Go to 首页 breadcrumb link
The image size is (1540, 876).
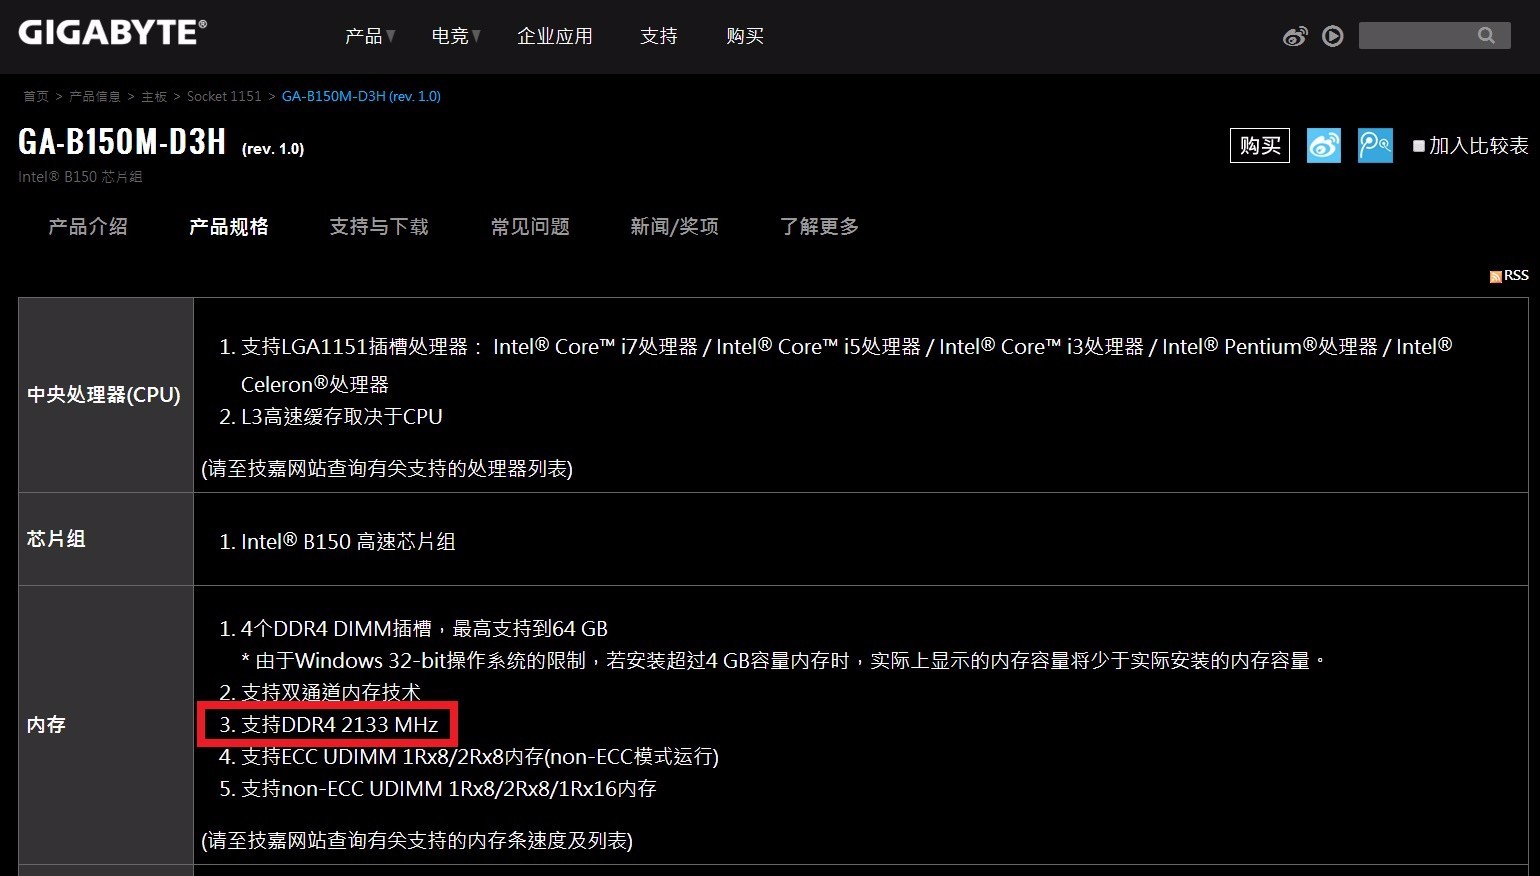tap(36, 96)
